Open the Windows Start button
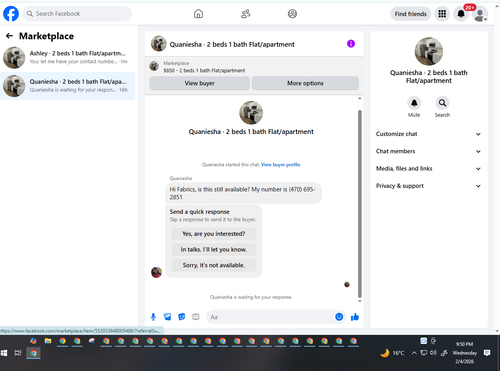The image size is (500, 371). point(4,353)
